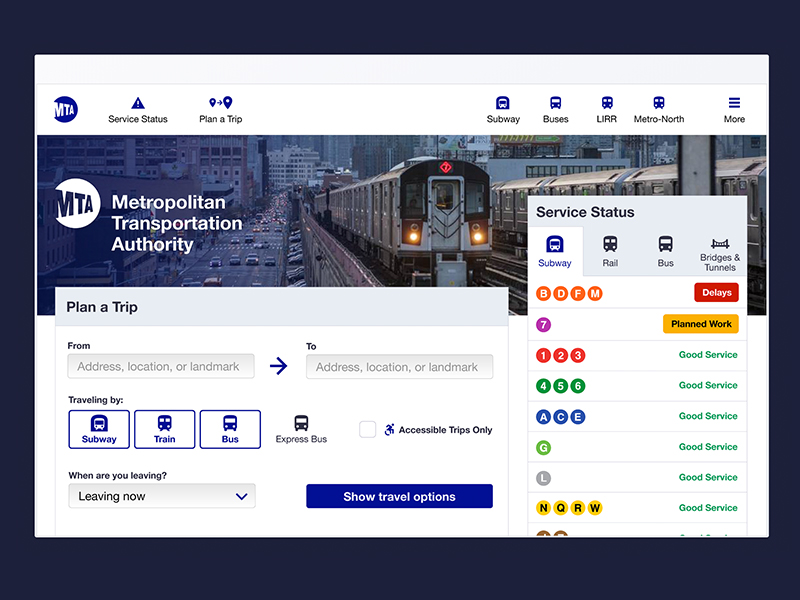Select the purple 7 line bullet

(543, 324)
